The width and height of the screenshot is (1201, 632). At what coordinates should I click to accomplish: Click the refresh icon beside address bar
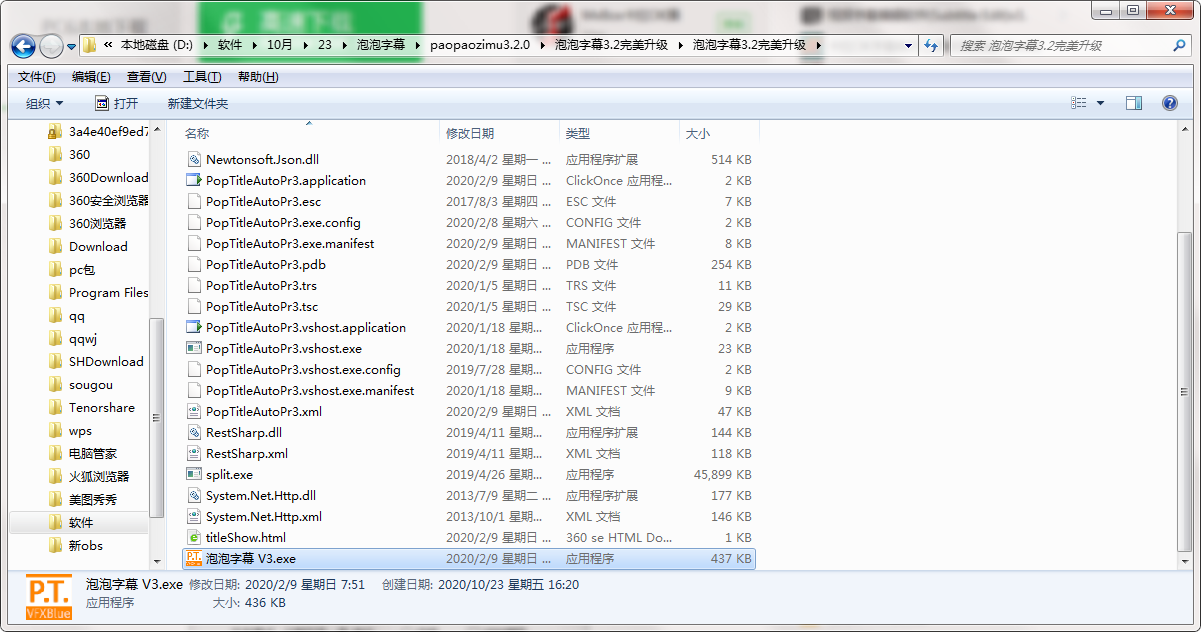(x=932, y=46)
